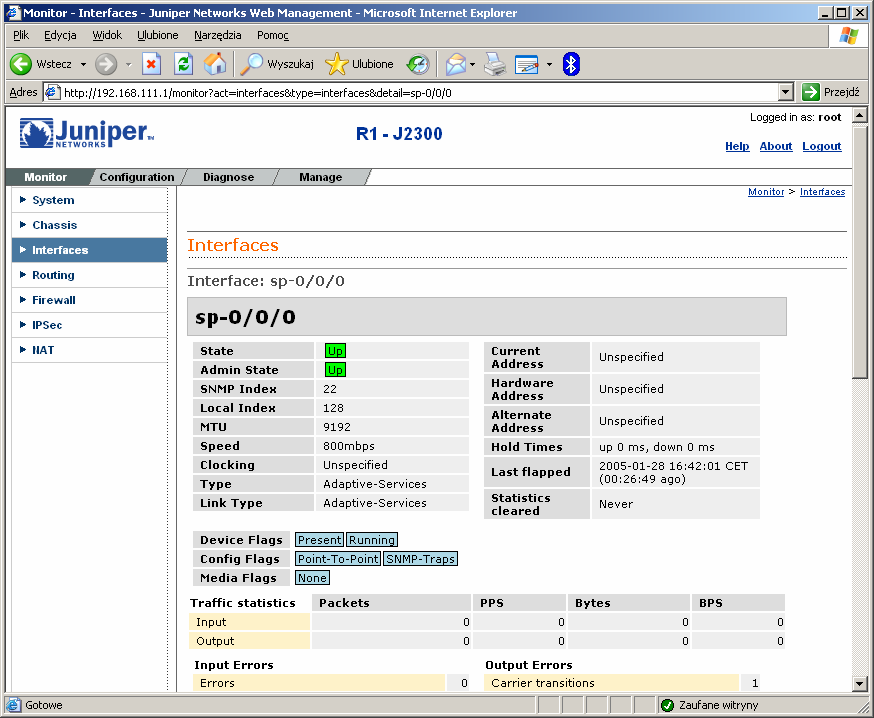This screenshot has width=874, height=718.
Task: Stop page loading with the red X icon
Action: click(x=152, y=64)
